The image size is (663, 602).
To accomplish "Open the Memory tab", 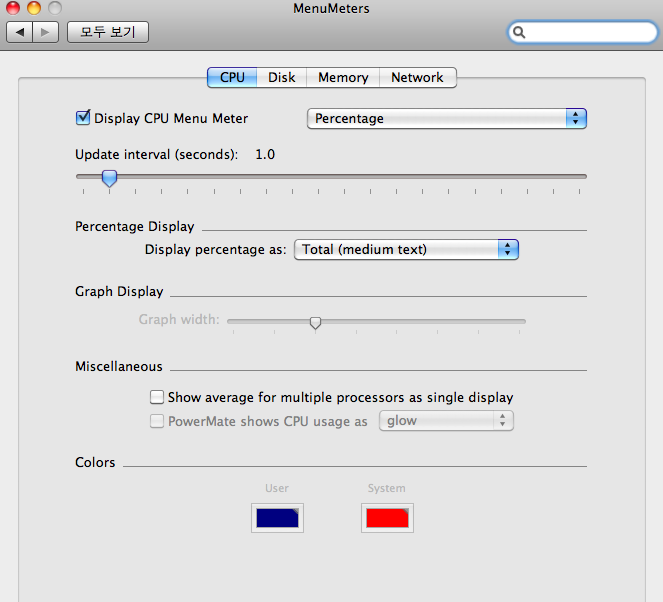I will pyautogui.click(x=343, y=77).
